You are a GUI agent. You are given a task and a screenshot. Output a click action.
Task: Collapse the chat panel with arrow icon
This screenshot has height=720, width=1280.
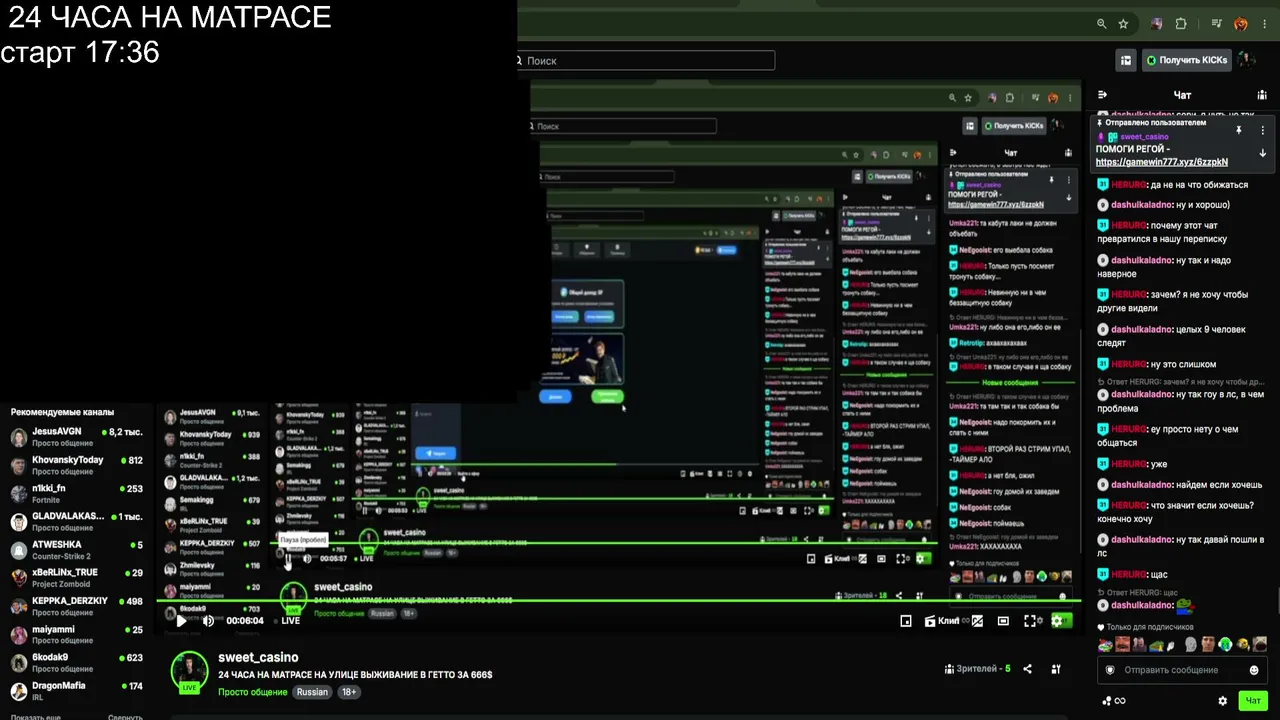[1103, 95]
